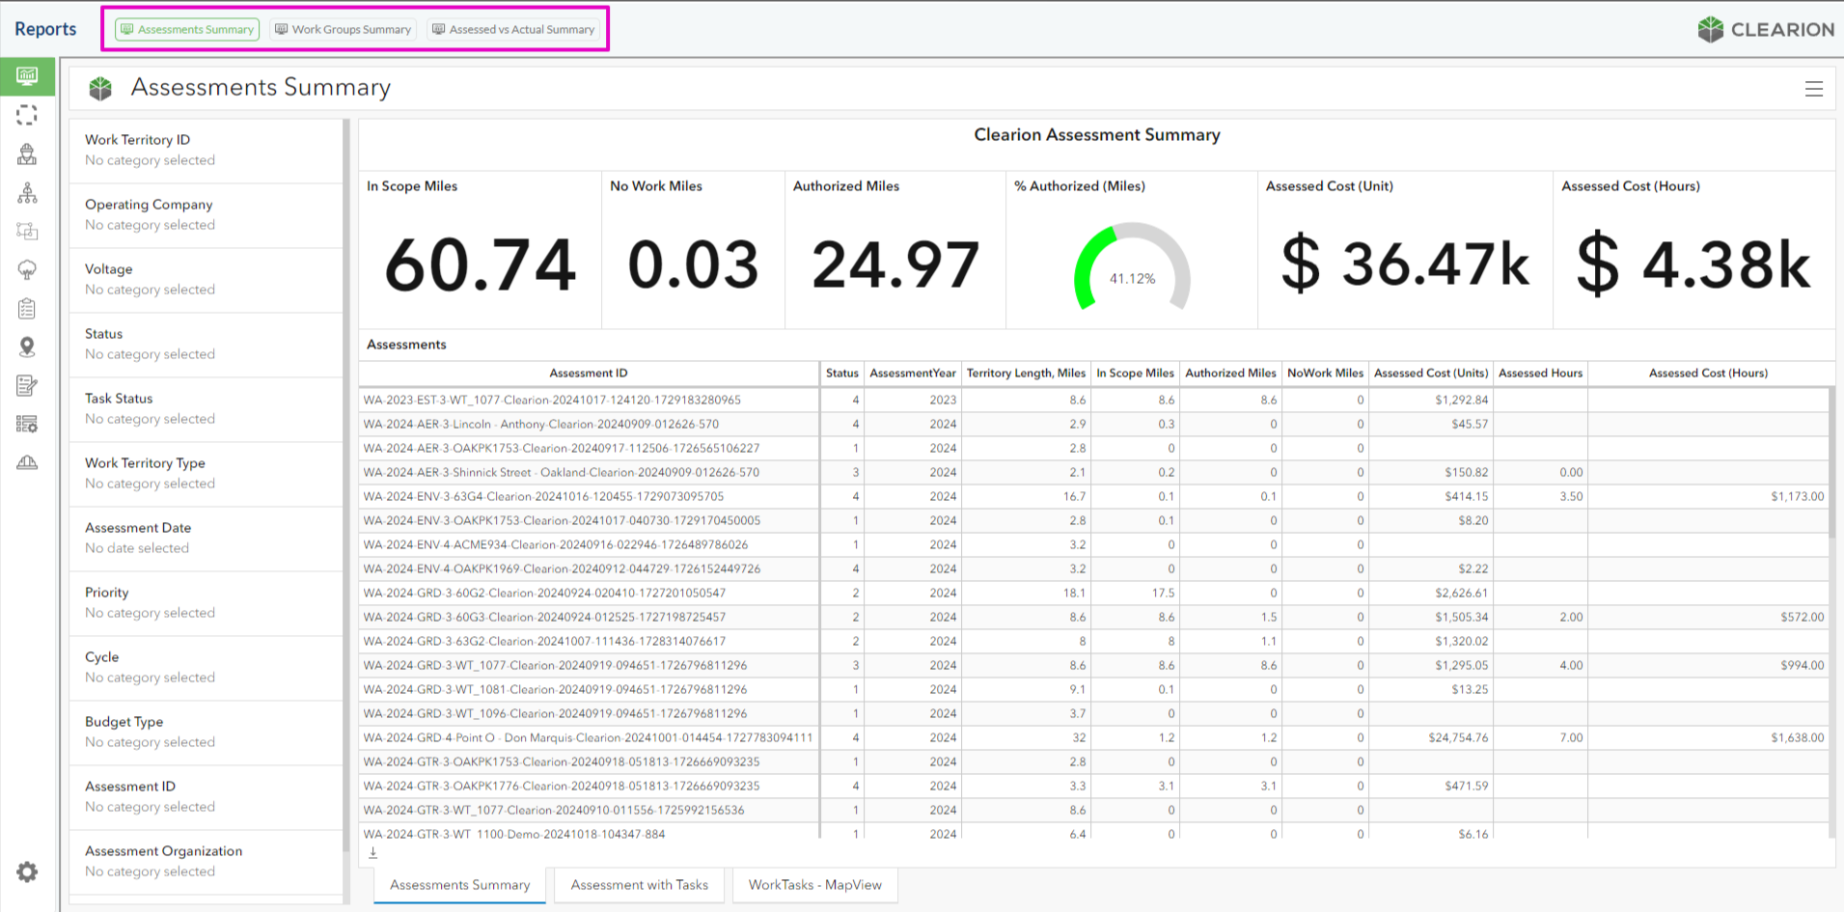Open the Work Groups Summary report
This screenshot has width=1844, height=912.
pyautogui.click(x=343, y=30)
